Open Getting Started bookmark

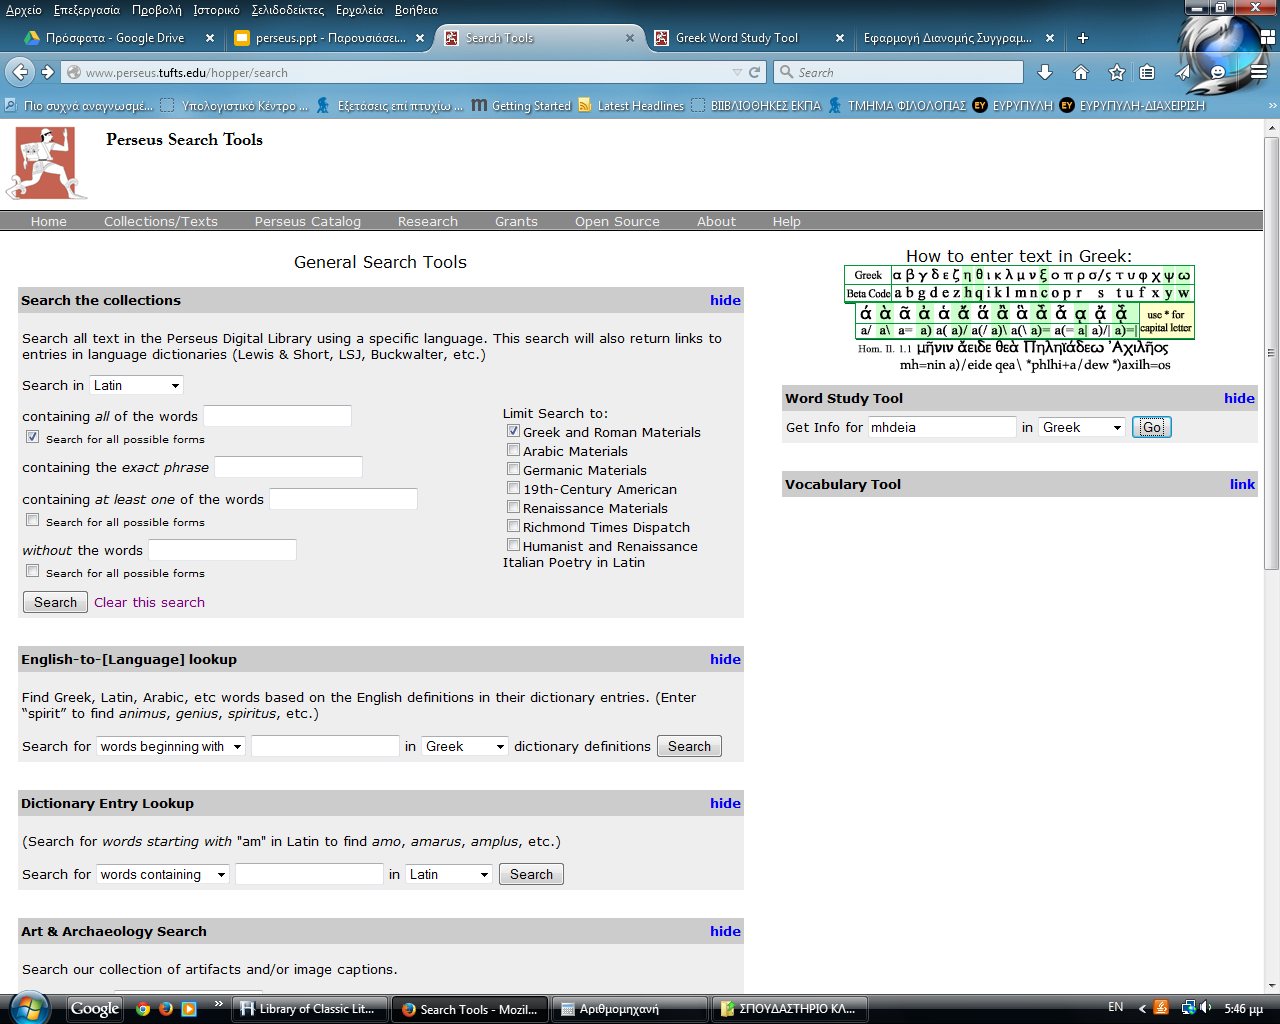[x=520, y=105]
